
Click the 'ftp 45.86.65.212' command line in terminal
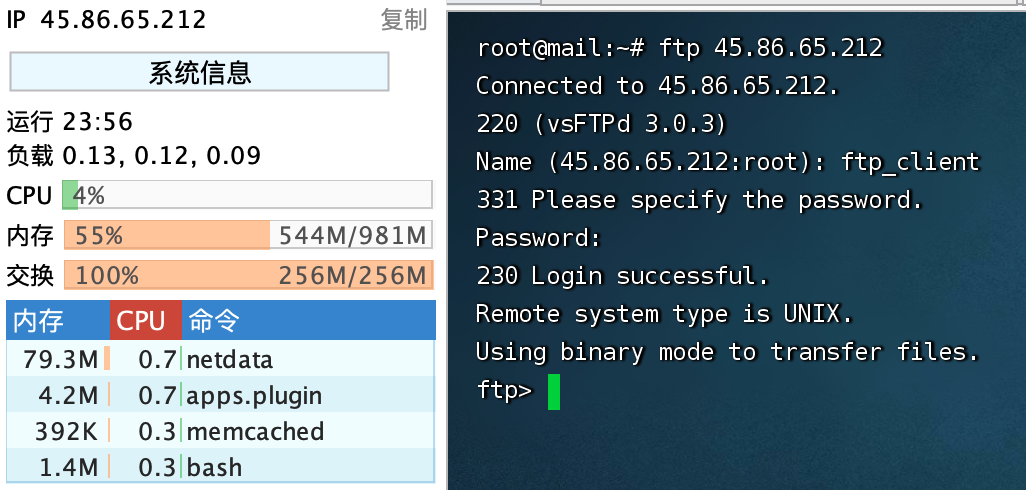coord(771,48)
